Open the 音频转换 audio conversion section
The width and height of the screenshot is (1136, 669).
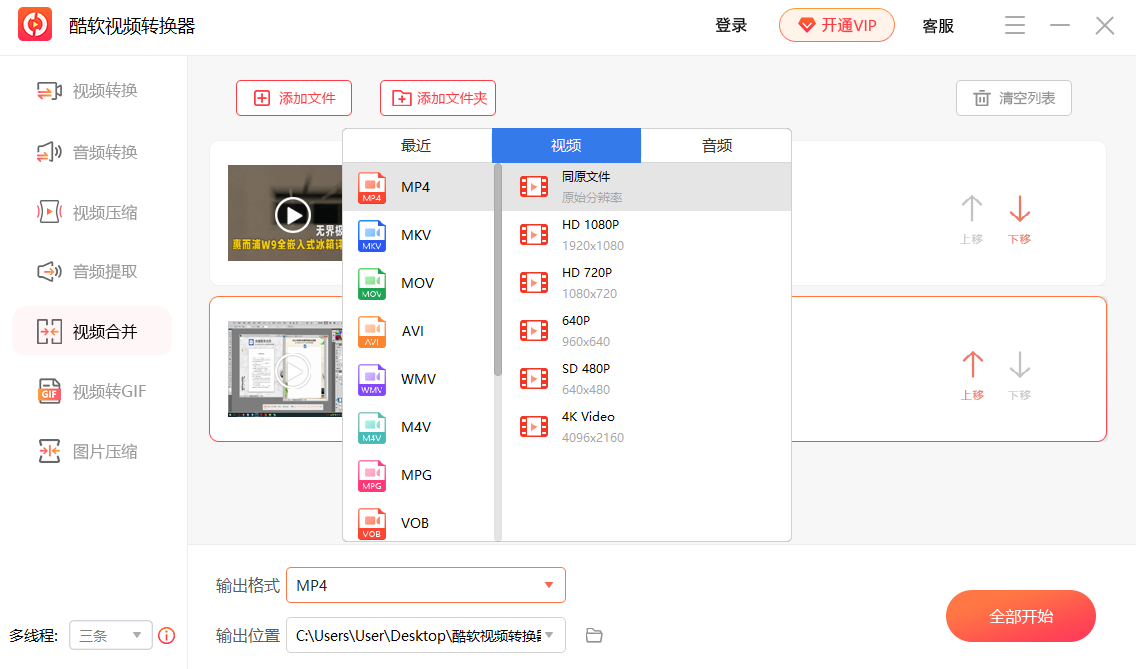90,152
